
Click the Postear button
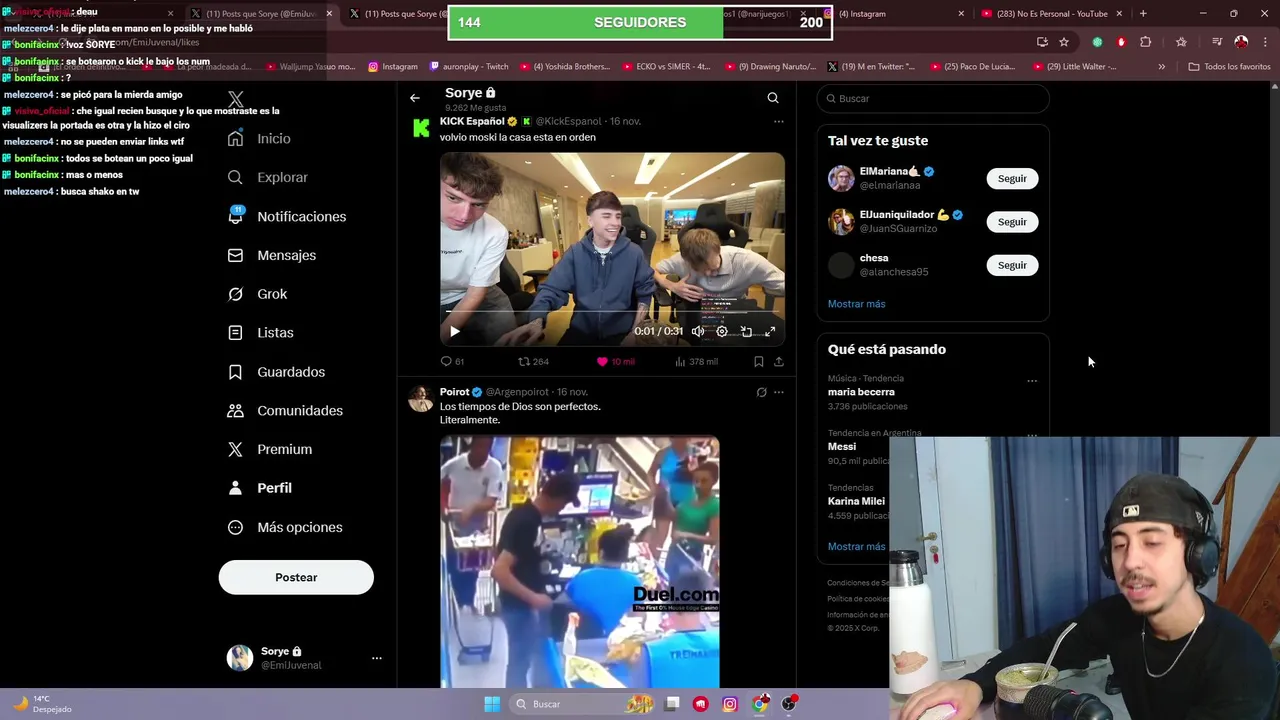click(x=296, y=577)
